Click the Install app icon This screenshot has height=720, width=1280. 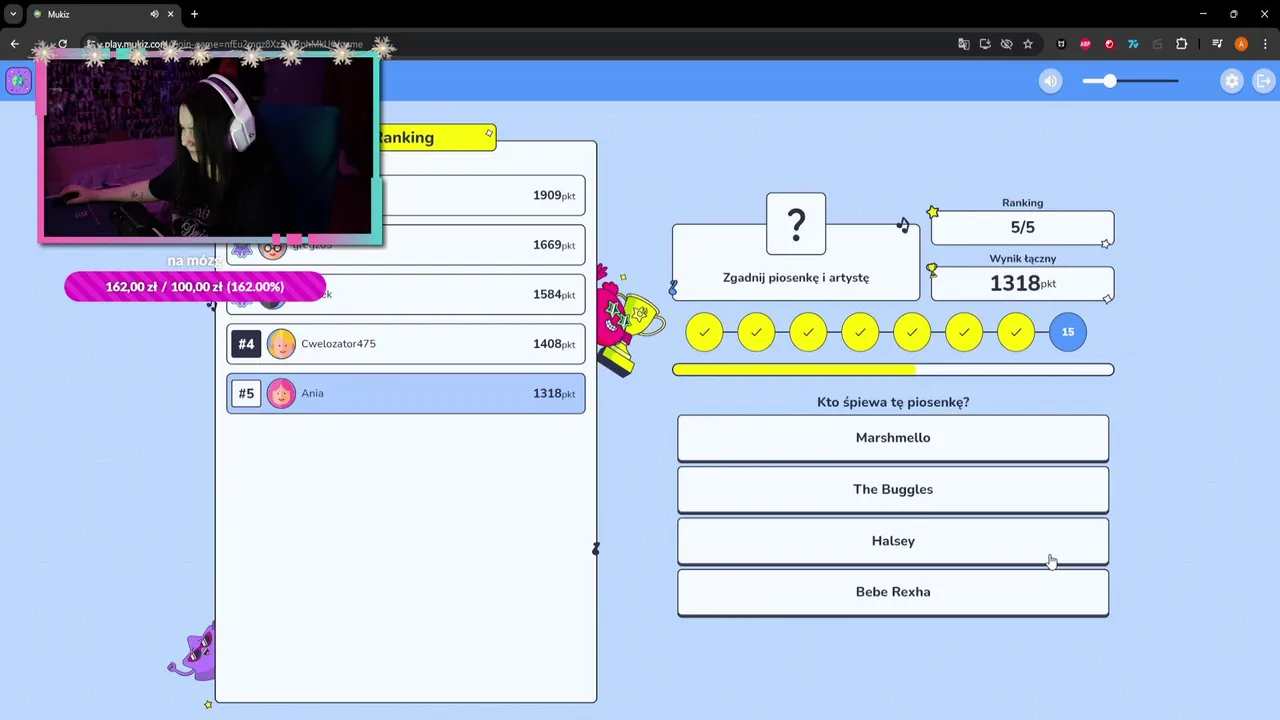pyautogui.click(x=985, y=44)
